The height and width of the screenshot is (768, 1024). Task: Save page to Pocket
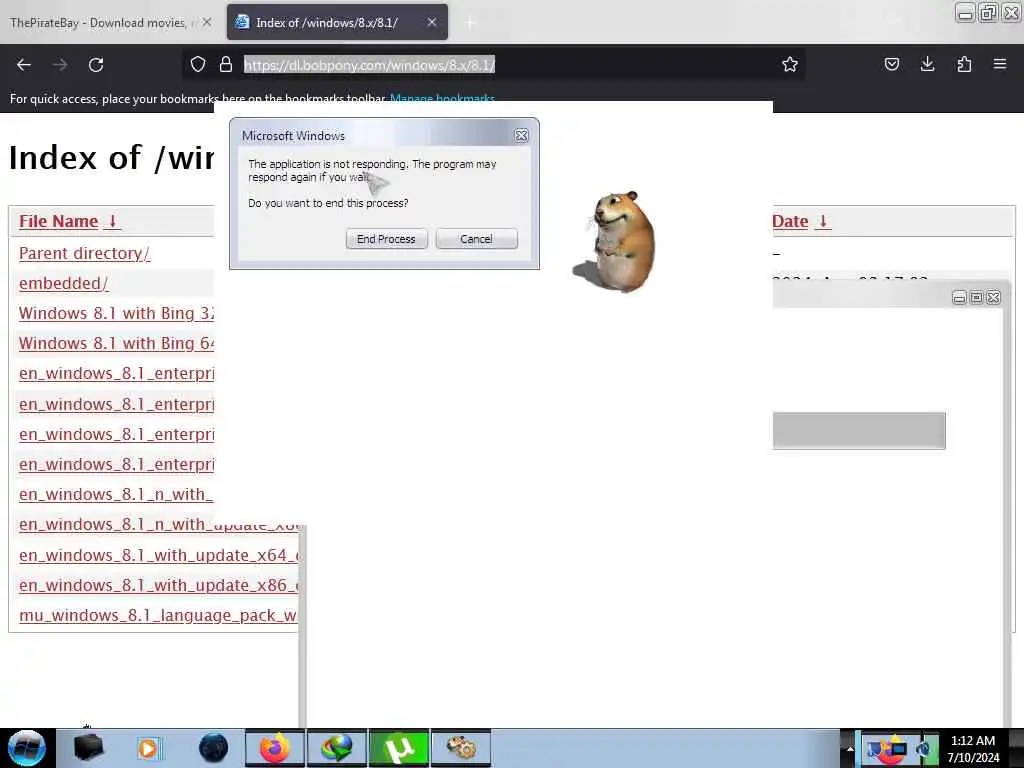click(891, 64)
